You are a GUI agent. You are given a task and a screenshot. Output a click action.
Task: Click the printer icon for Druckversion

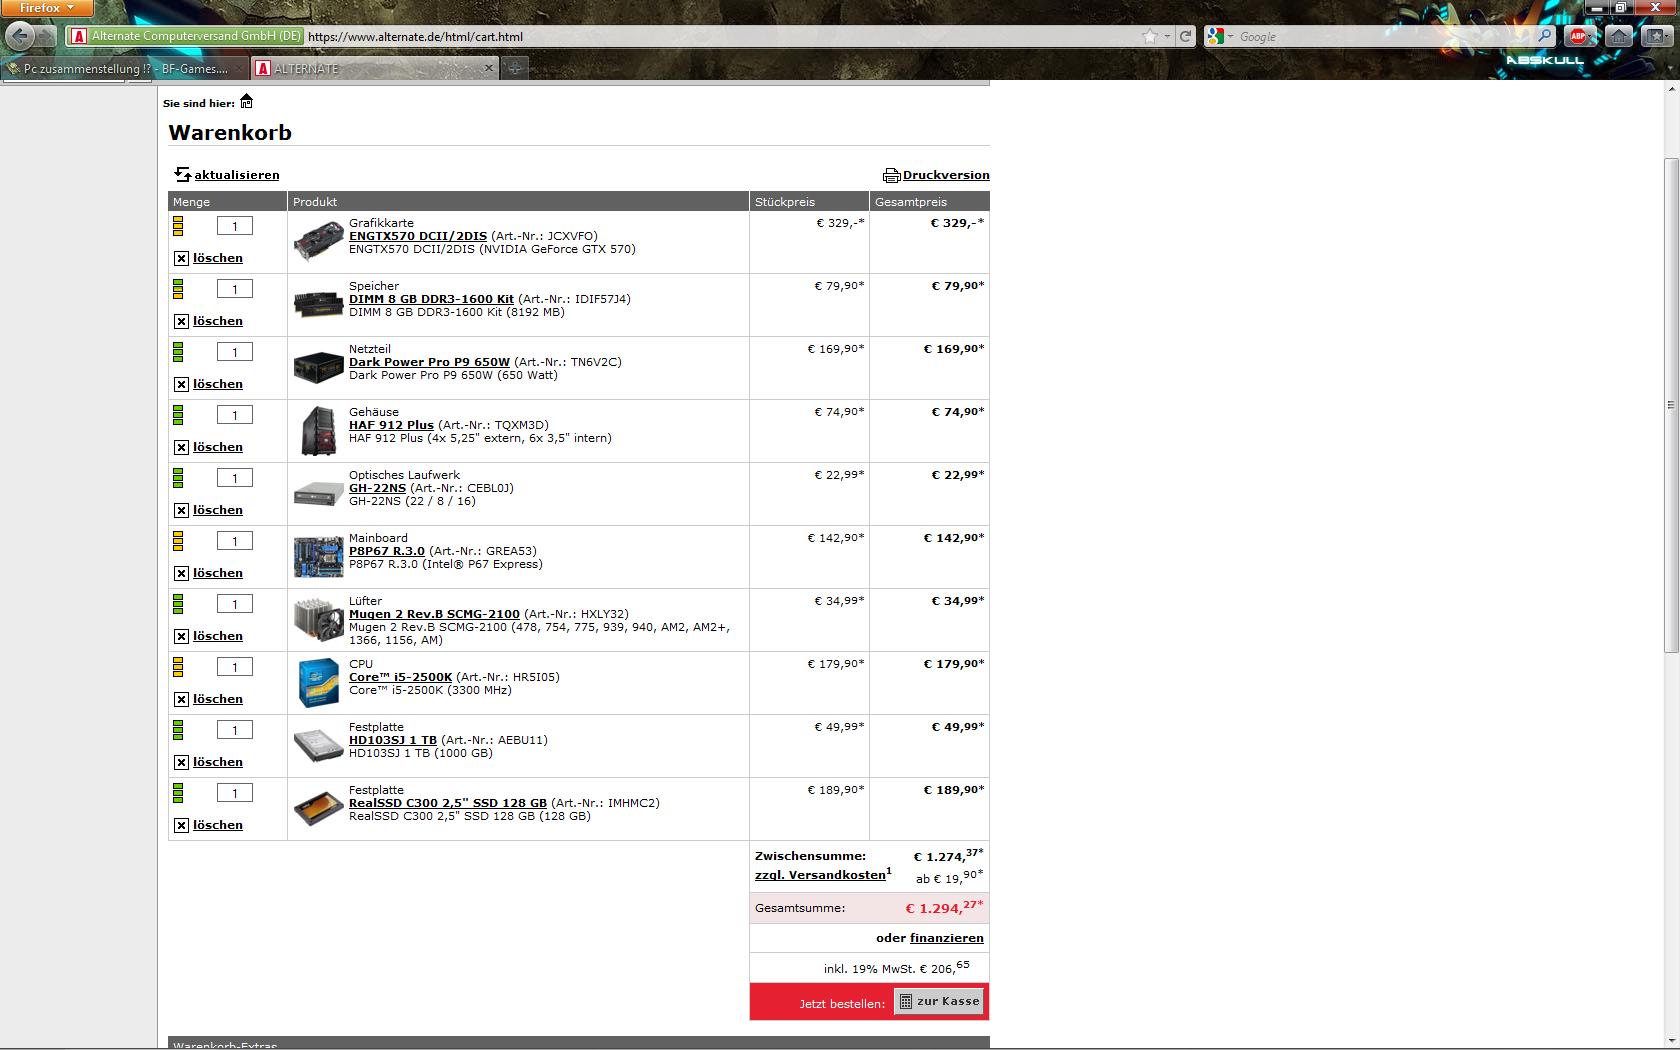891,175
